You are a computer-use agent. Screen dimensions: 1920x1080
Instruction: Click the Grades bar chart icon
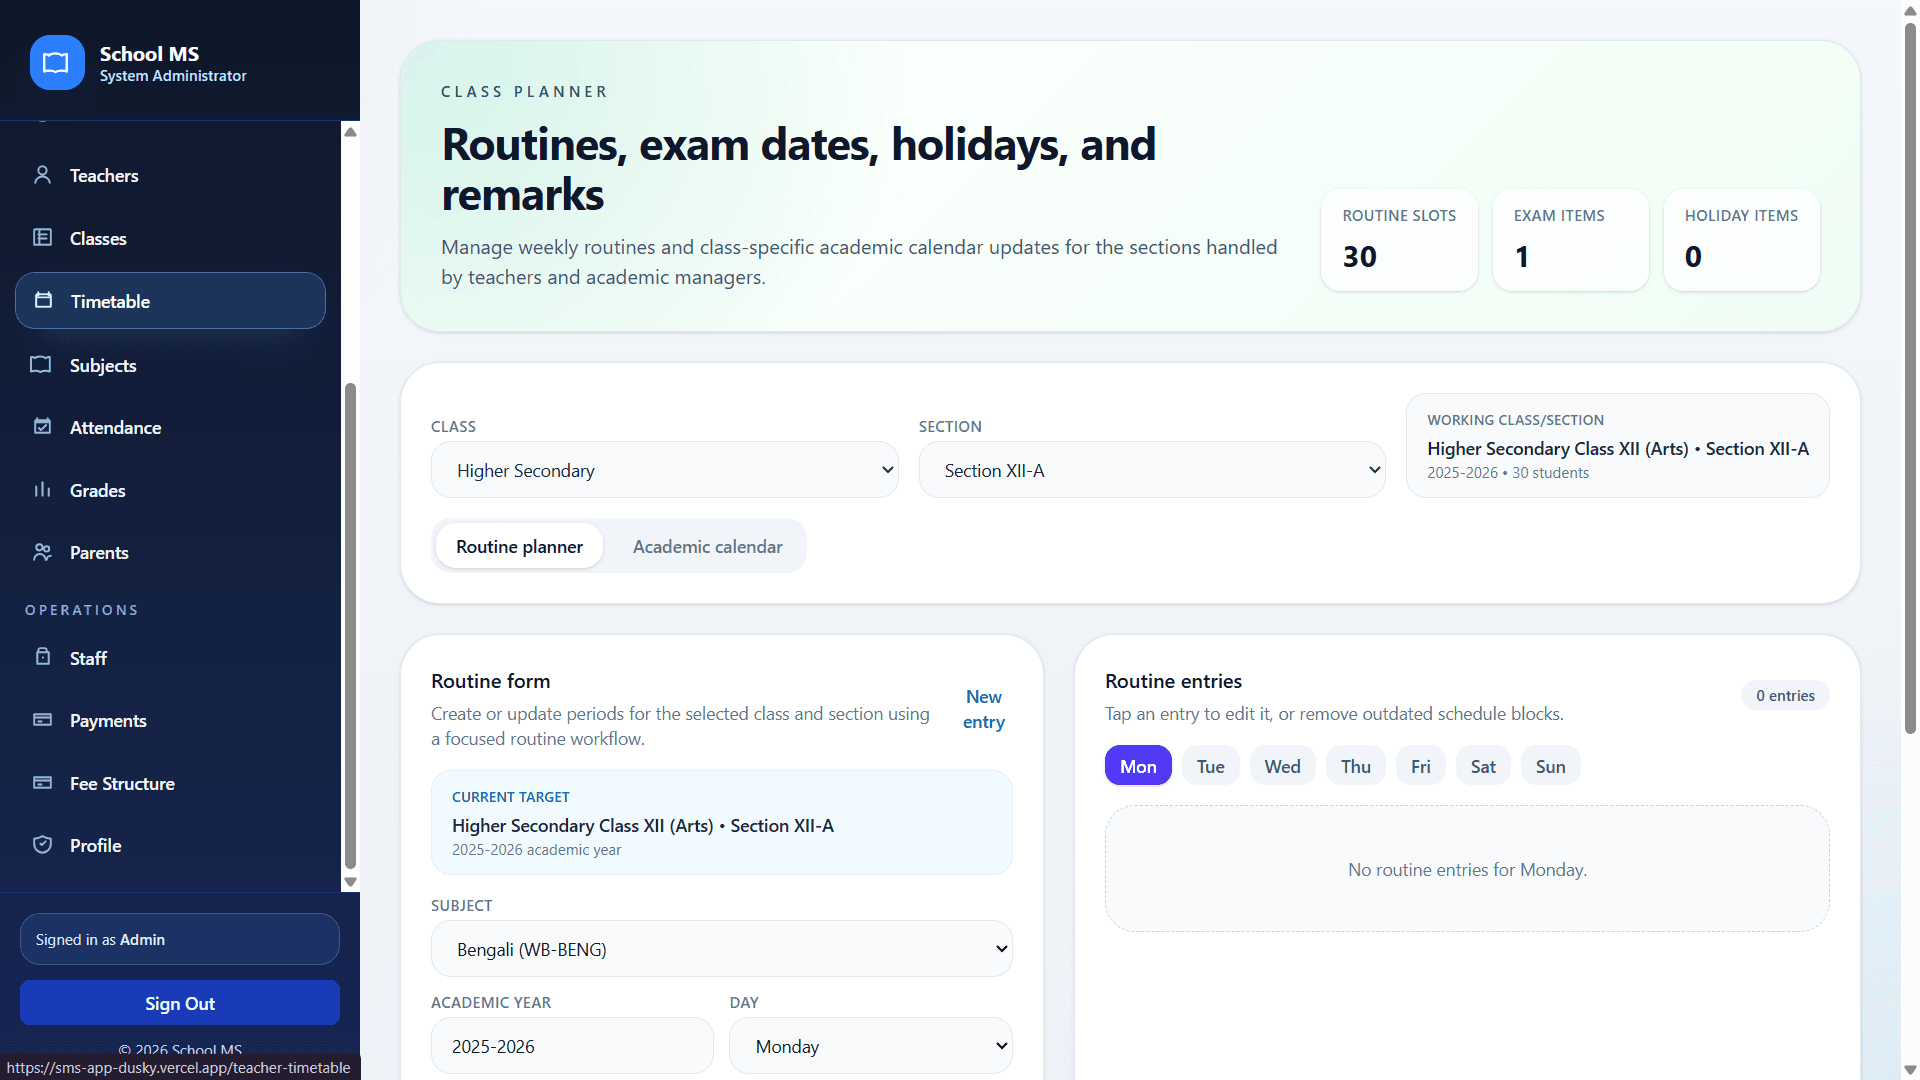coord(42,490)
